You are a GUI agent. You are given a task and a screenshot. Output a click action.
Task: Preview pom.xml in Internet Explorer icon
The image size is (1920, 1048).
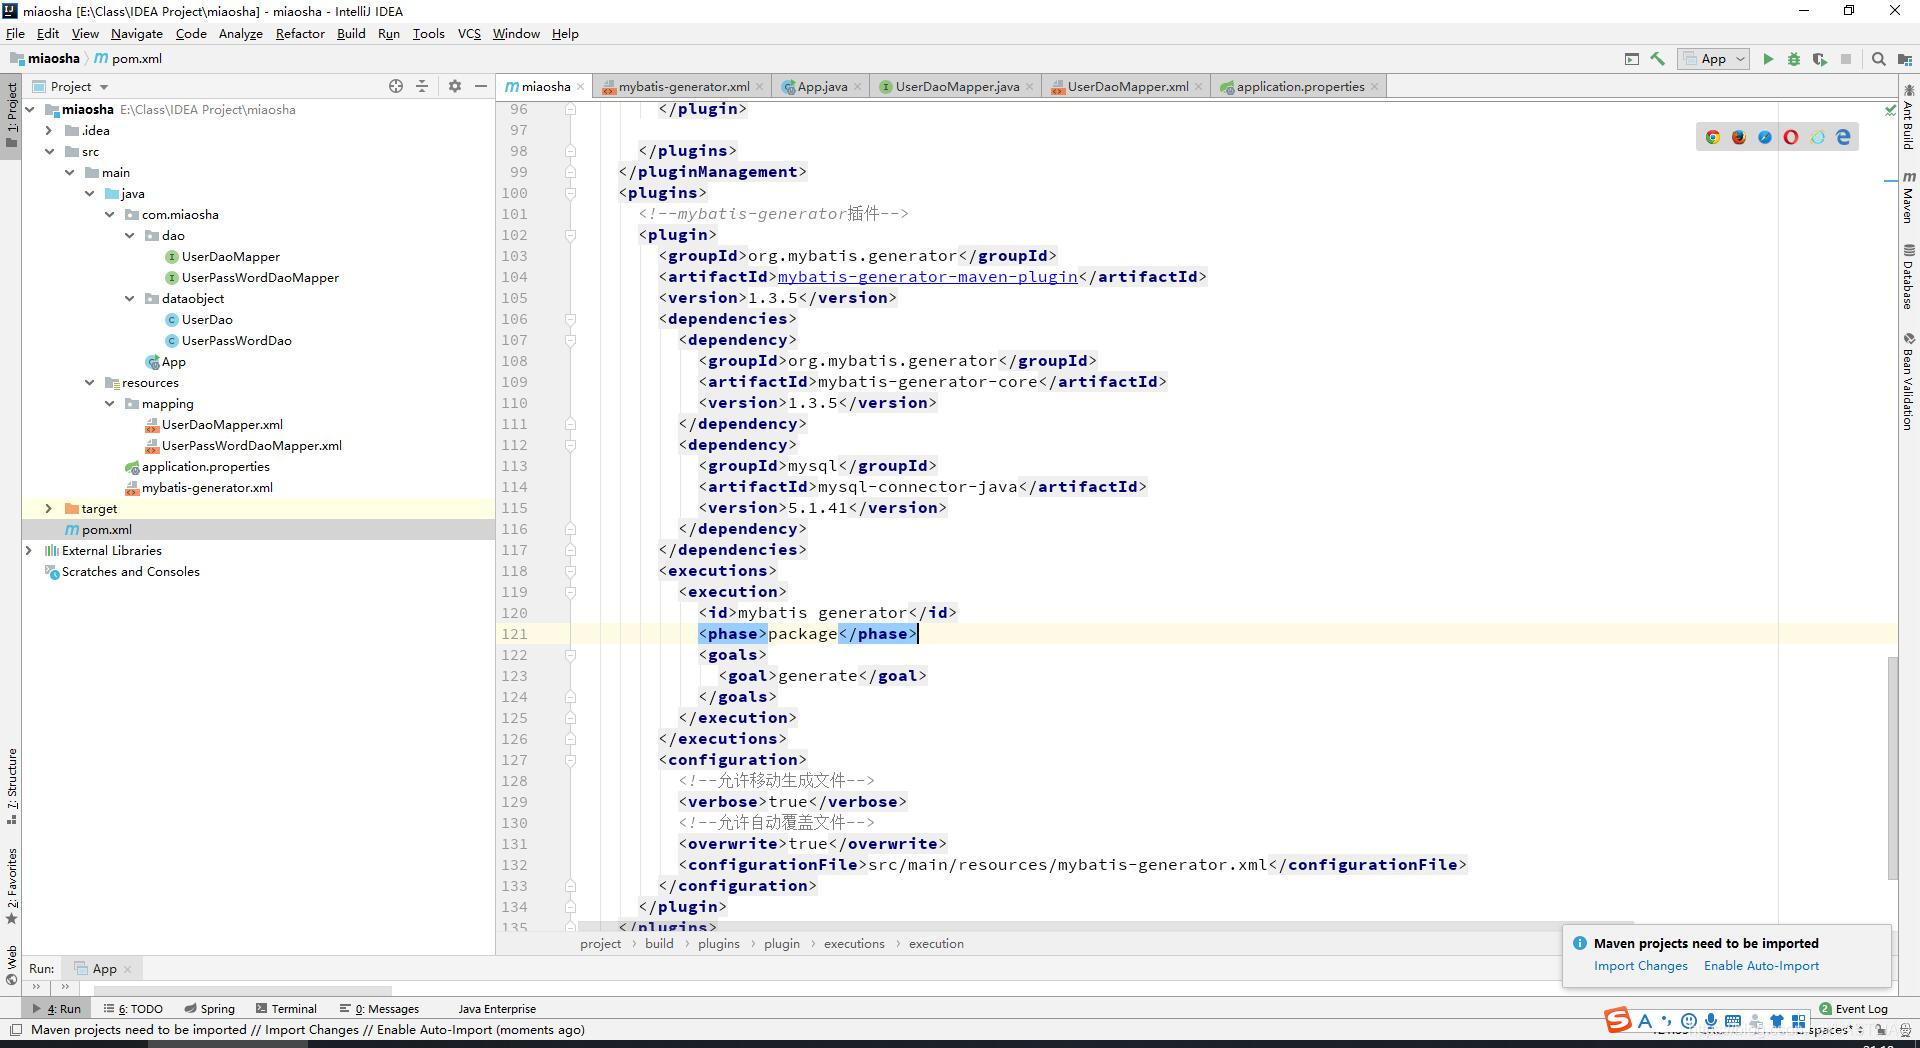pos(1817,137)
